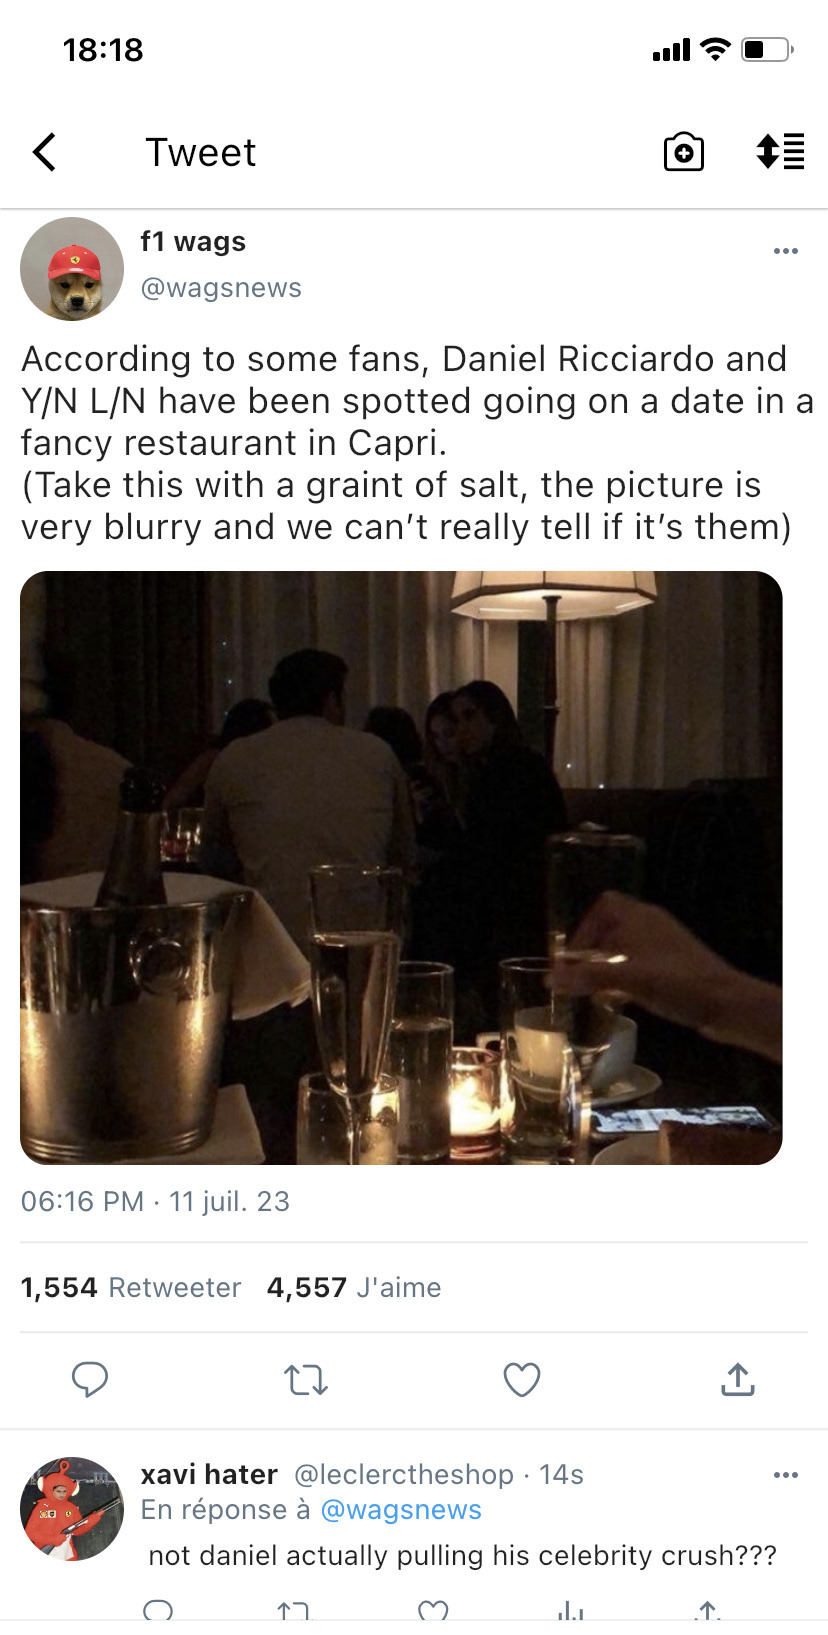828x1635 pixels.
Task: Open the camera add-photo icon
Action: [x=684, y=153]
